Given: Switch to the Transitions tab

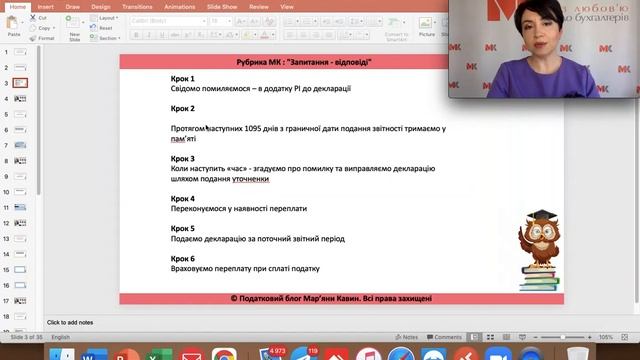Looking at the screenshot, I should tap(137, 7).
